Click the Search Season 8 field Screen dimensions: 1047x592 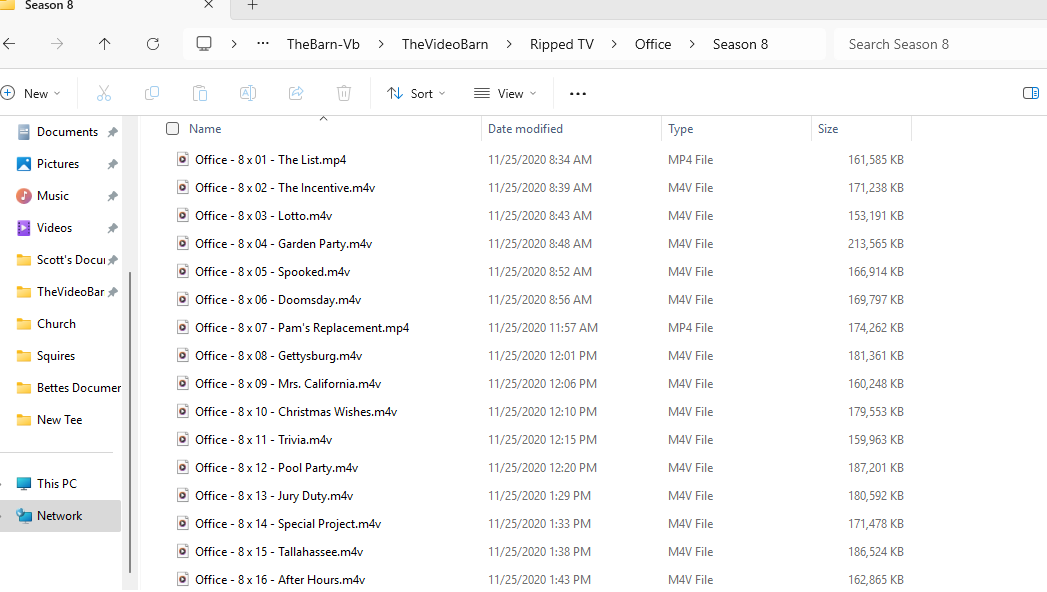click(x=940, y=44)
